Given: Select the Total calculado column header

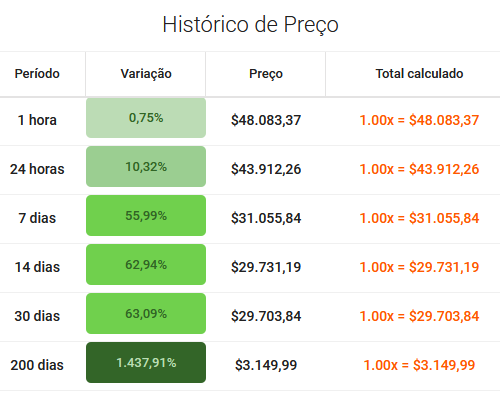Looking at the screenshot, I should point(419,74).
